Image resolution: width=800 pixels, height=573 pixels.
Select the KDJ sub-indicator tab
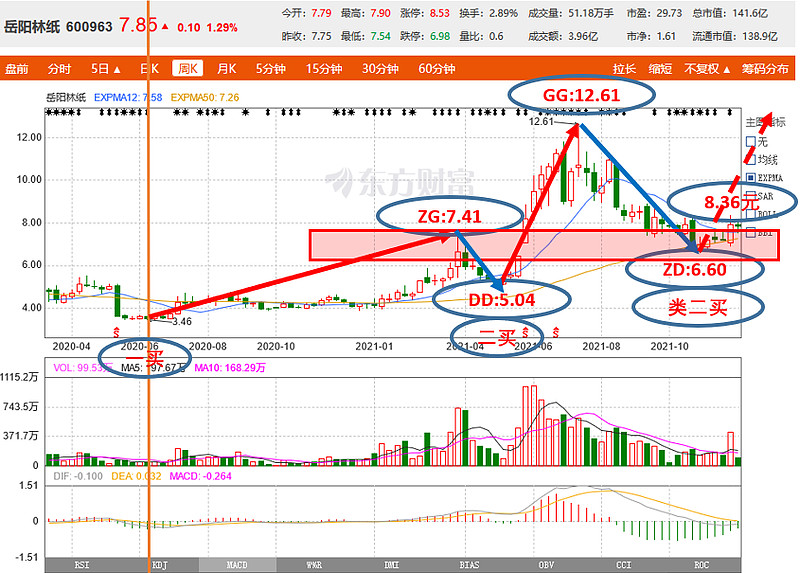point(160,565)
